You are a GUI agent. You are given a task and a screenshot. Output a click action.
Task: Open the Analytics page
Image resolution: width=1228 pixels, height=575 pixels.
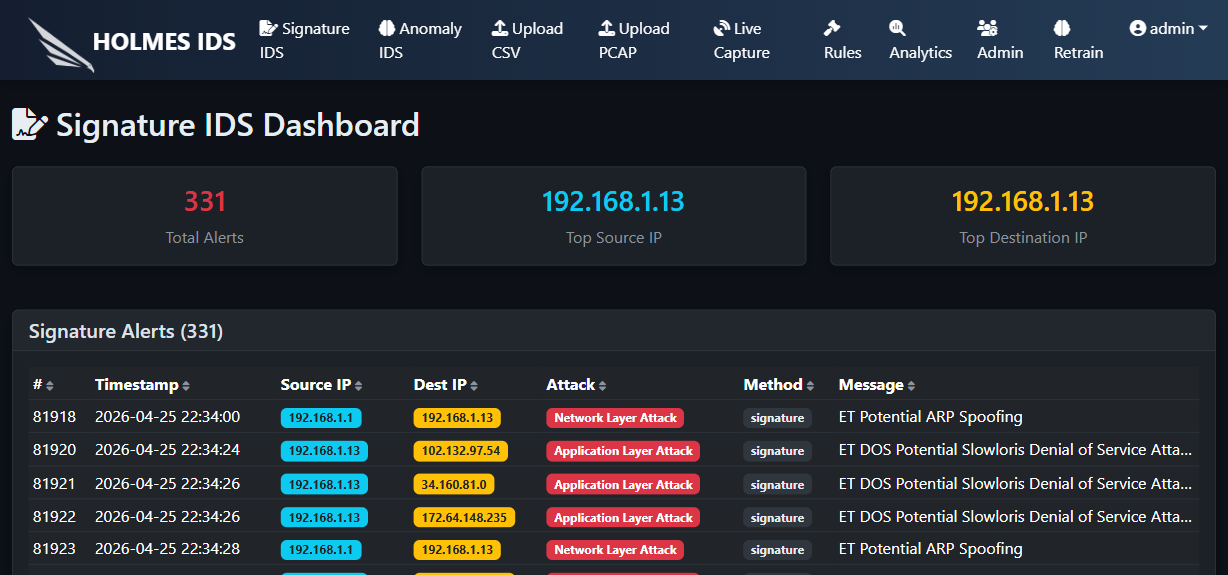[x=921, y=41]
